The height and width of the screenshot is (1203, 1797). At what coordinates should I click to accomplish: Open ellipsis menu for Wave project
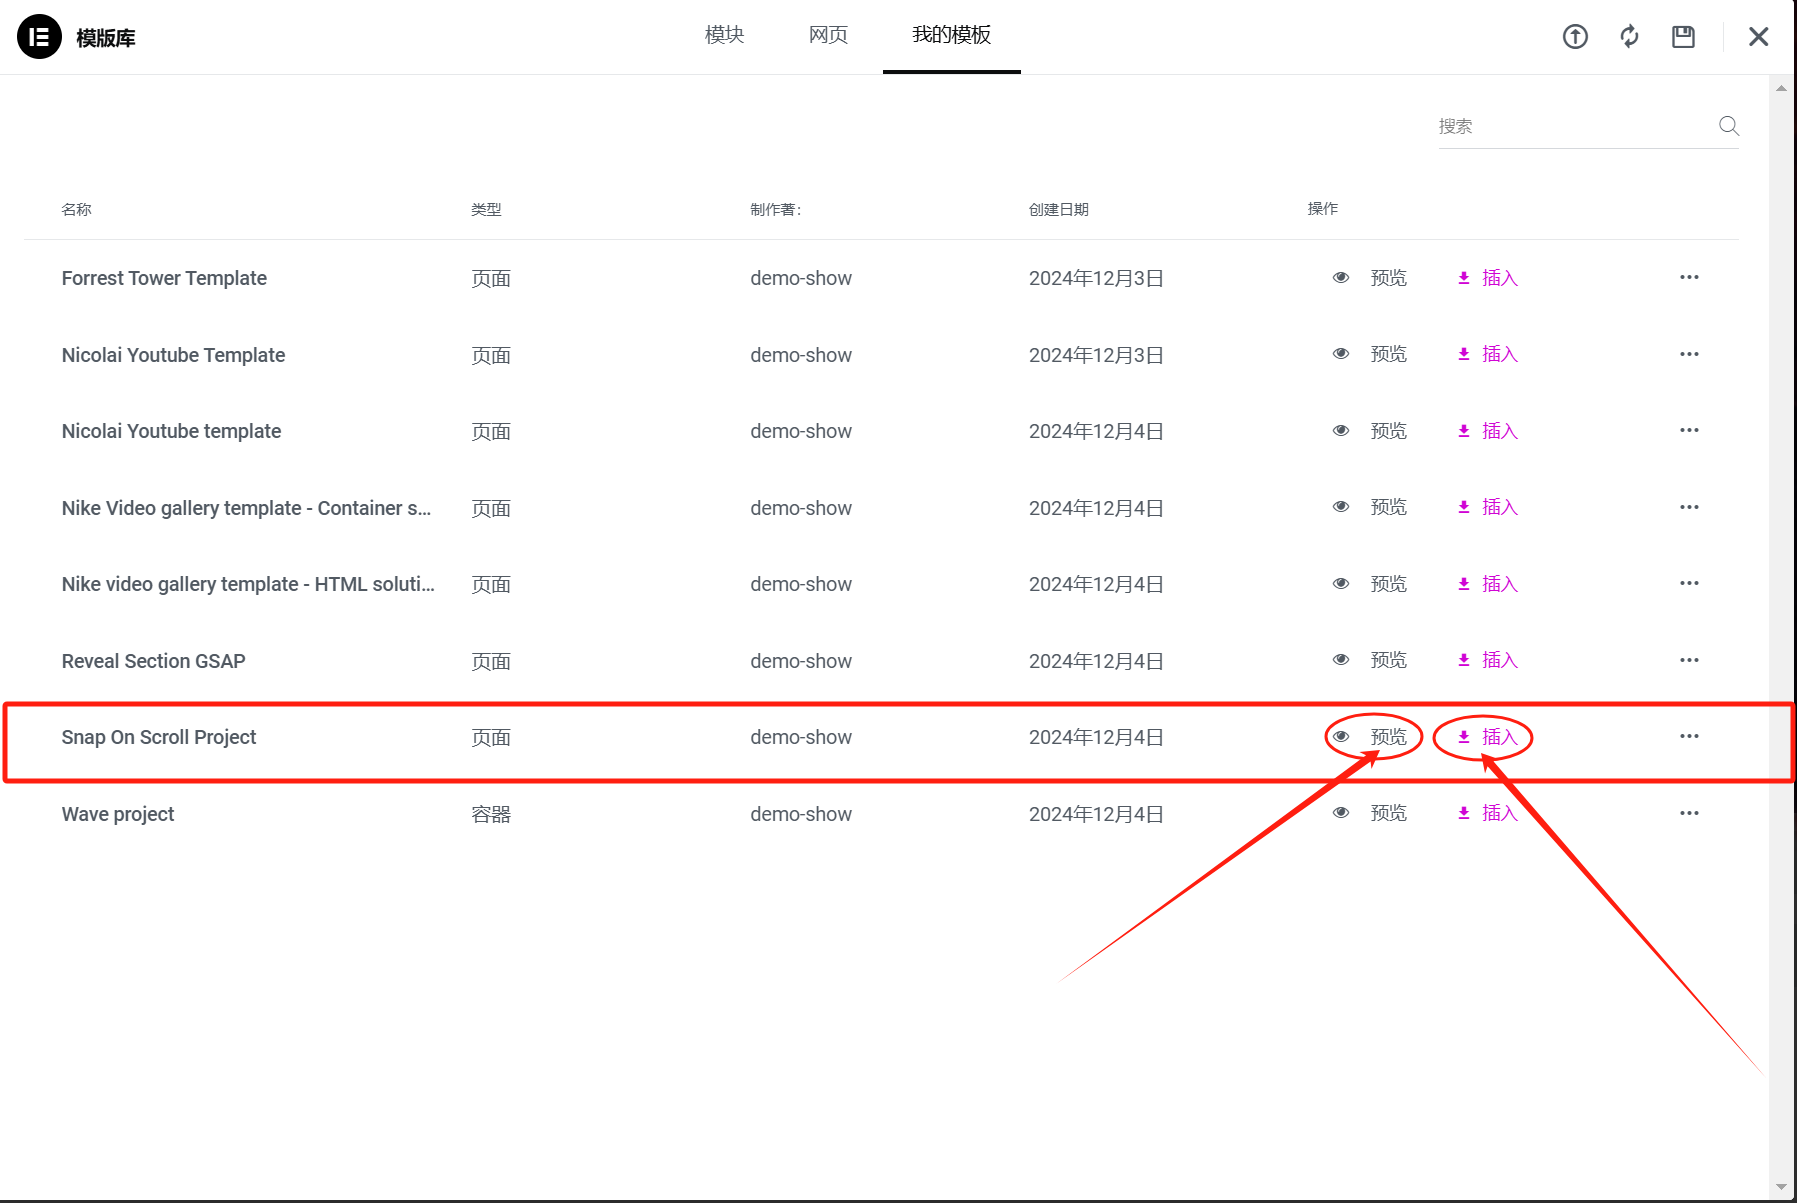[x=1689, y=813]
